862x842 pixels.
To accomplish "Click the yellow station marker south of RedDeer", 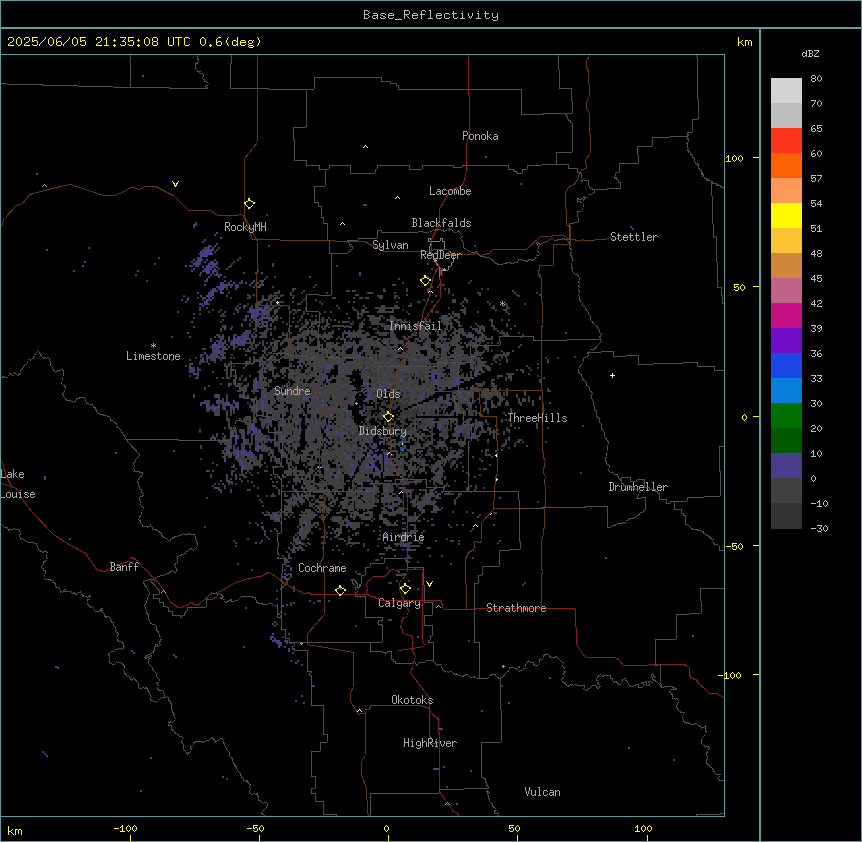I will [x=425, y=281].
